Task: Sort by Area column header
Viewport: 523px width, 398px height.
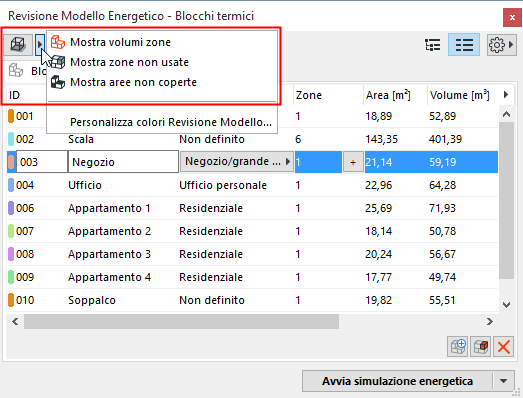Action: click(x=388, y=95)
